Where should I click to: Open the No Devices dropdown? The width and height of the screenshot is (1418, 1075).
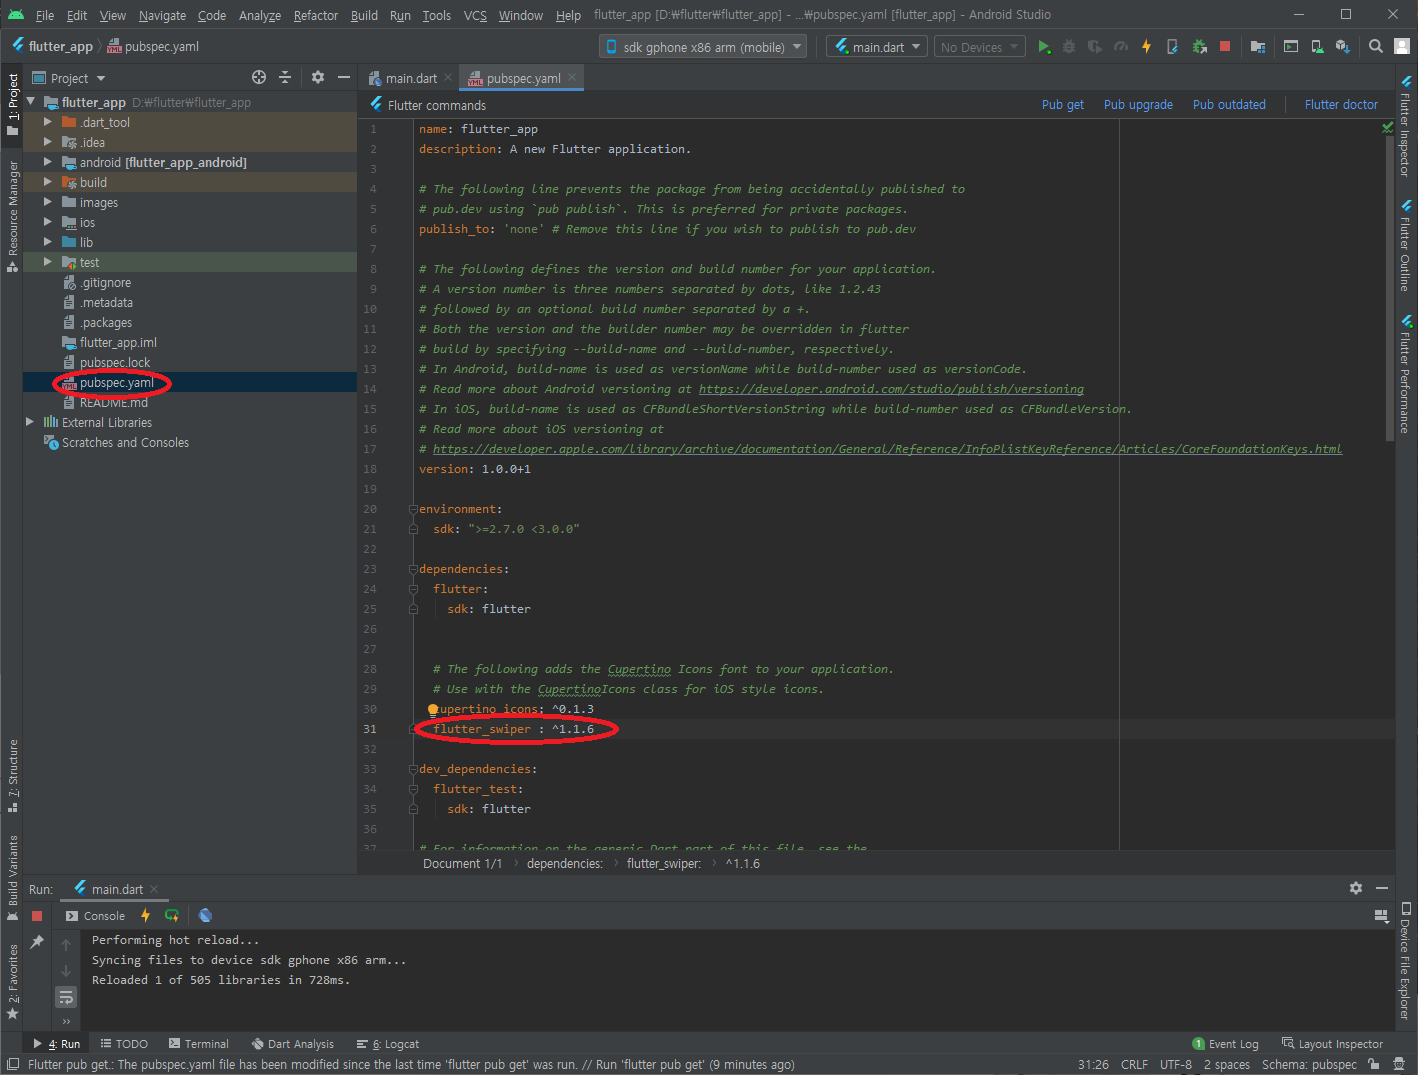tap(980, 47)
